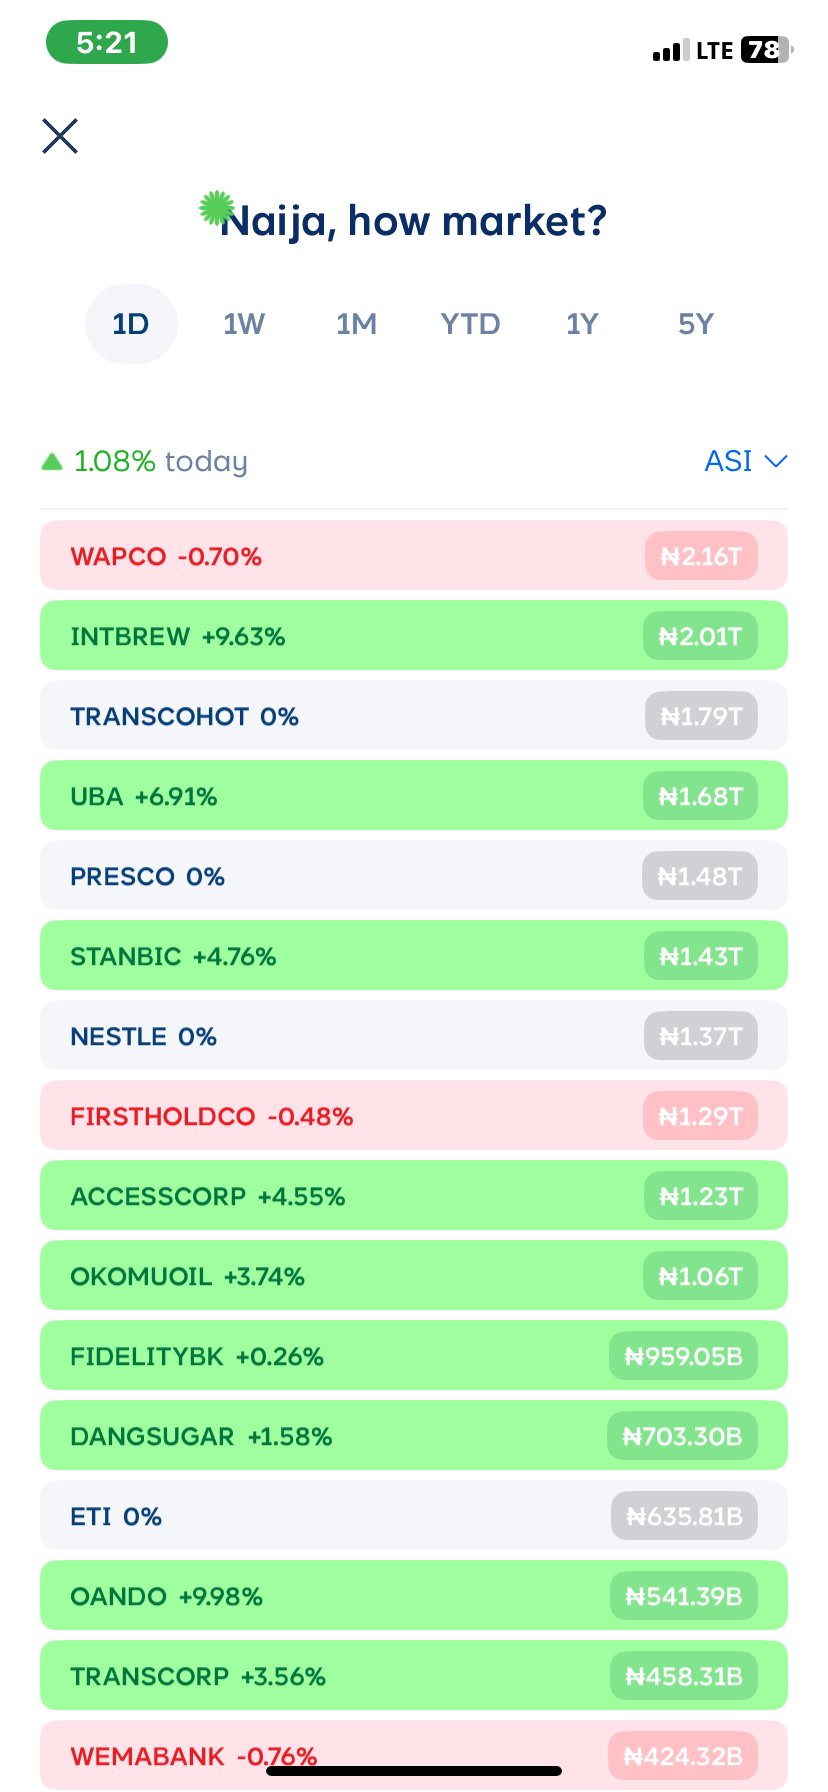This screenshot has height=1792, width=828.
Task: Tap the LTE battery status indicator
Action: (764, 50)
